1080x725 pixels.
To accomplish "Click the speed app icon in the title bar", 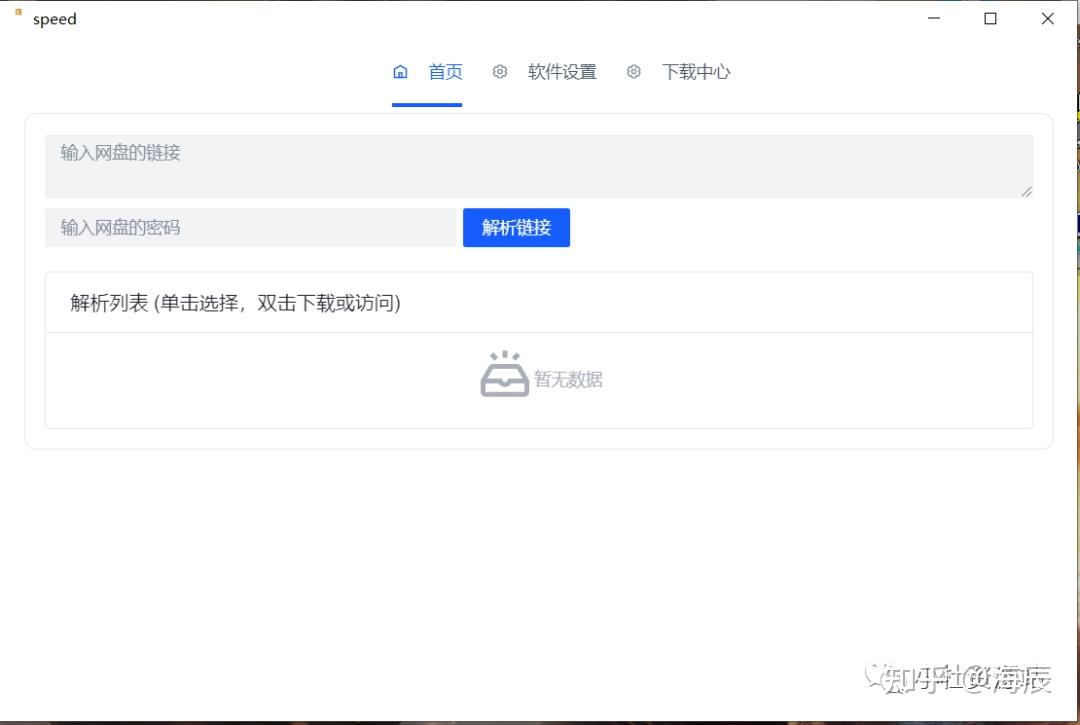I will pos(19,12).
